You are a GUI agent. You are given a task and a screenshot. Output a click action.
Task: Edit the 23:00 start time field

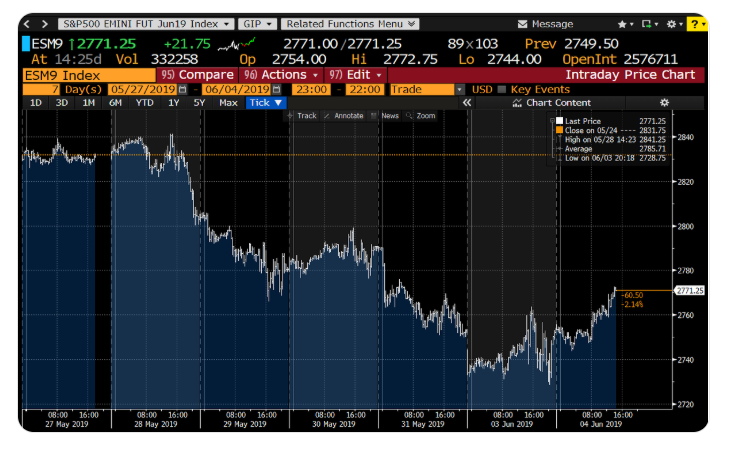[x=311, y=90]
